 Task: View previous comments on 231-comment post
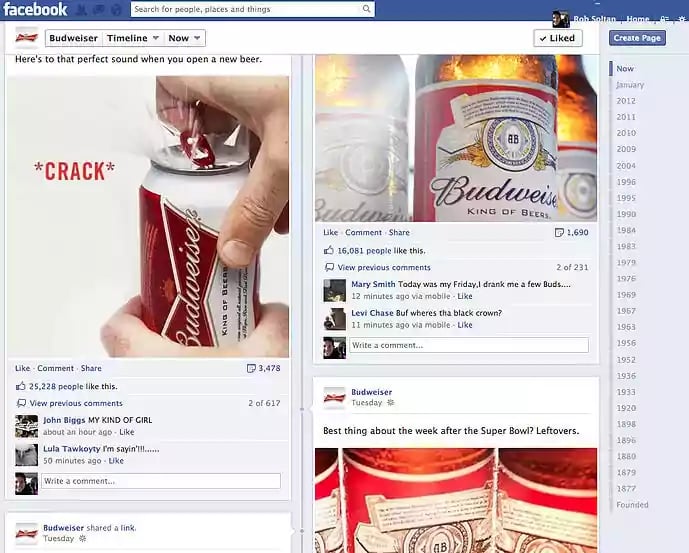(384, 267)
